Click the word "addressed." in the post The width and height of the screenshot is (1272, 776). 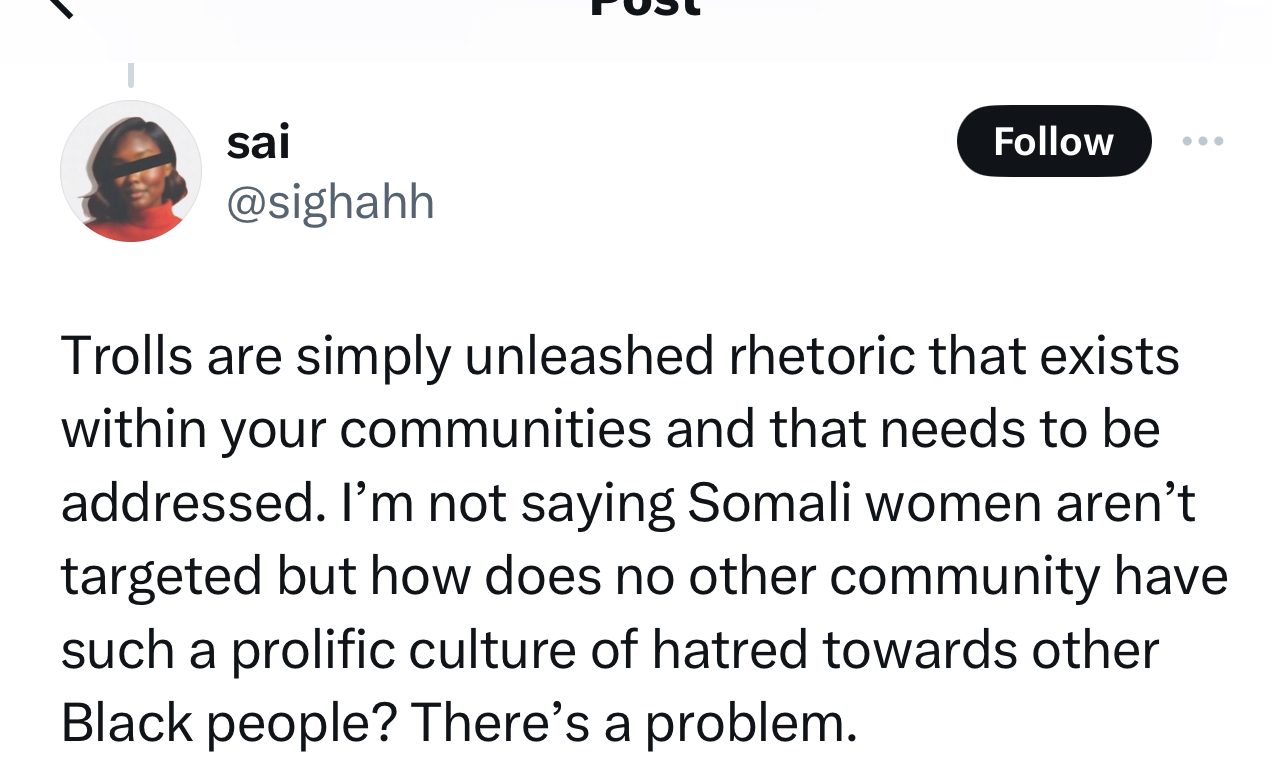(193, 503)
